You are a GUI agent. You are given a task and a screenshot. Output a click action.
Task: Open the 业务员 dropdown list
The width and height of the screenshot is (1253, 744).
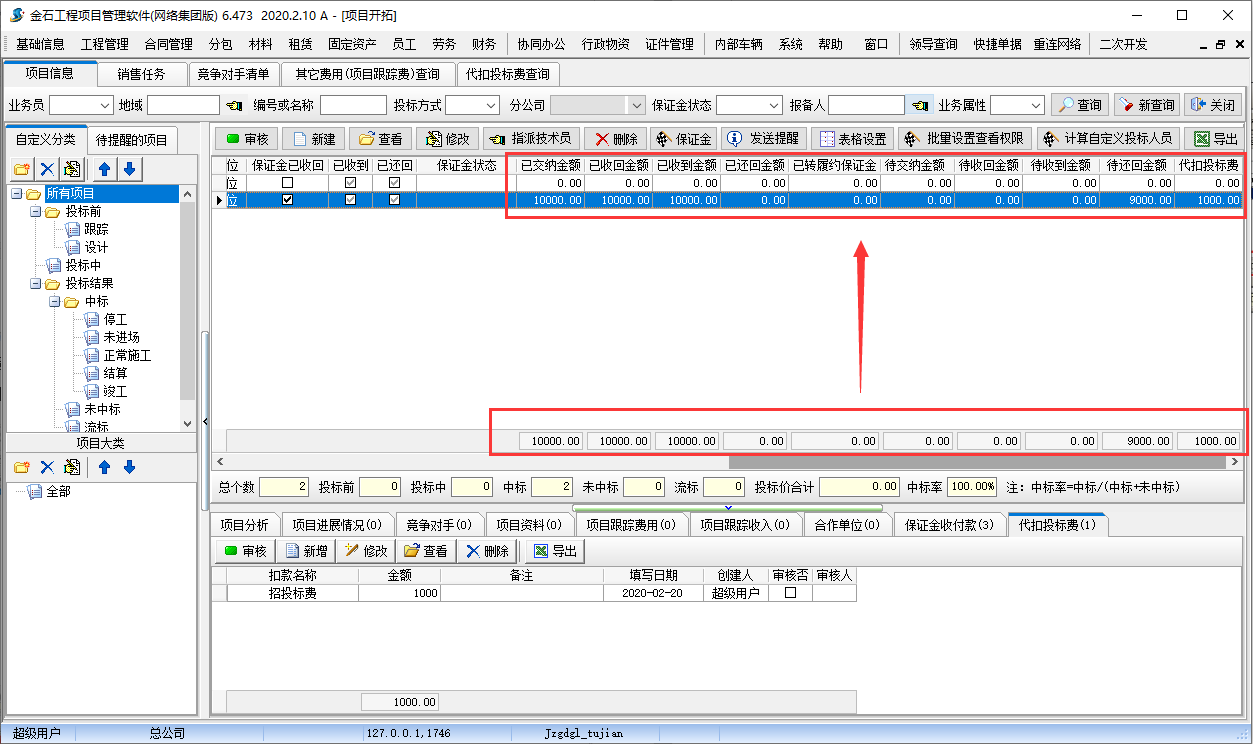(105, 105)
